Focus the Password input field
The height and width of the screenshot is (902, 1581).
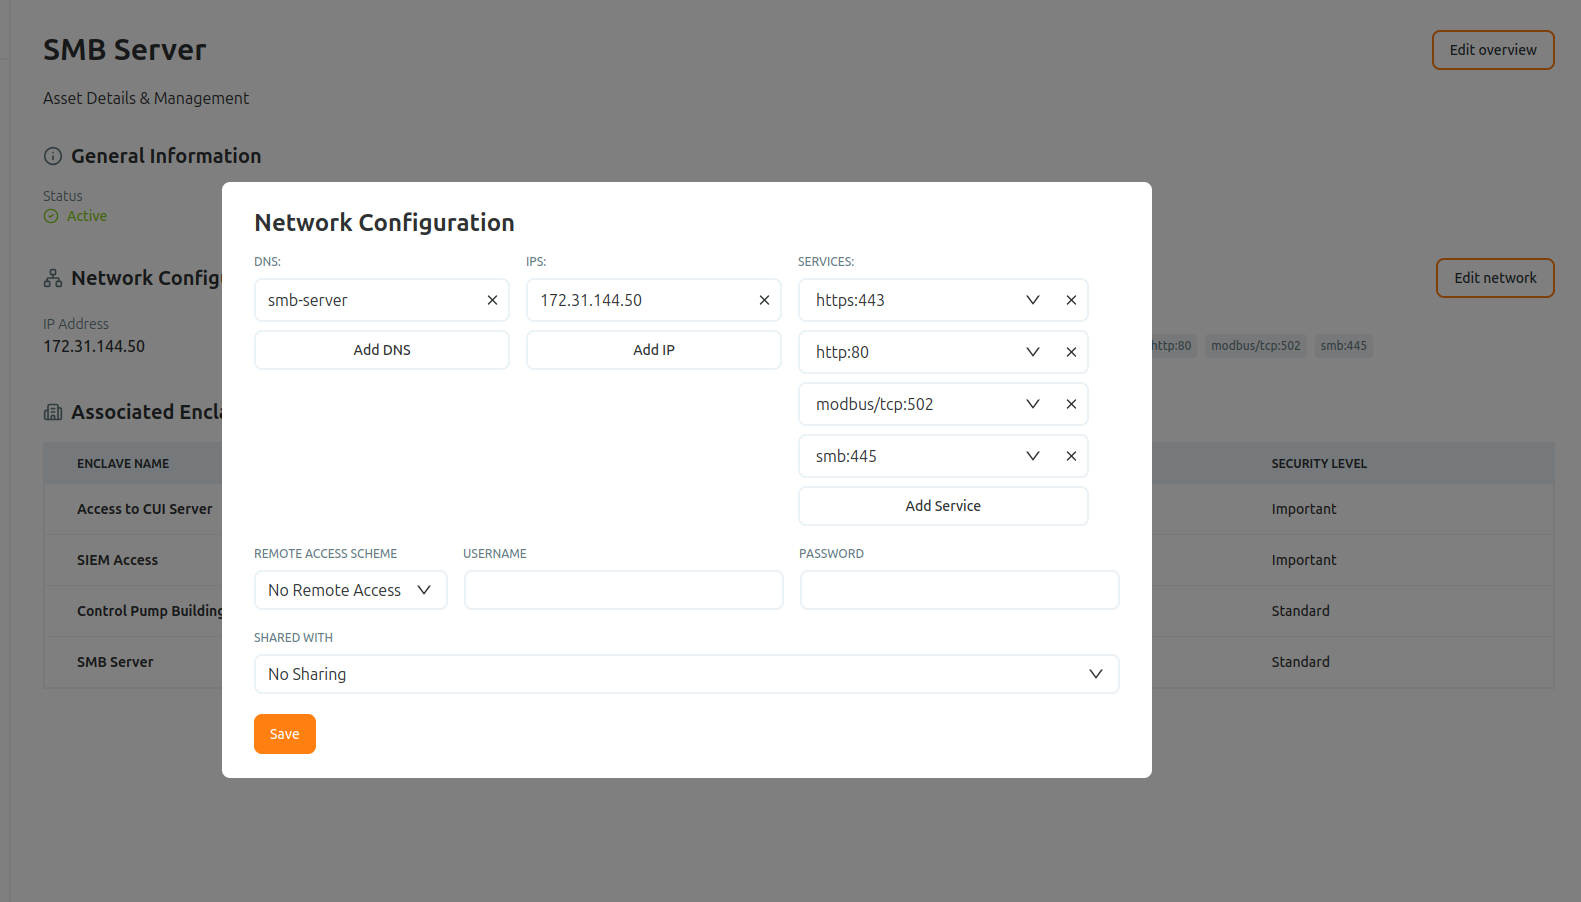pyautogui.click(x=960, y=590)
